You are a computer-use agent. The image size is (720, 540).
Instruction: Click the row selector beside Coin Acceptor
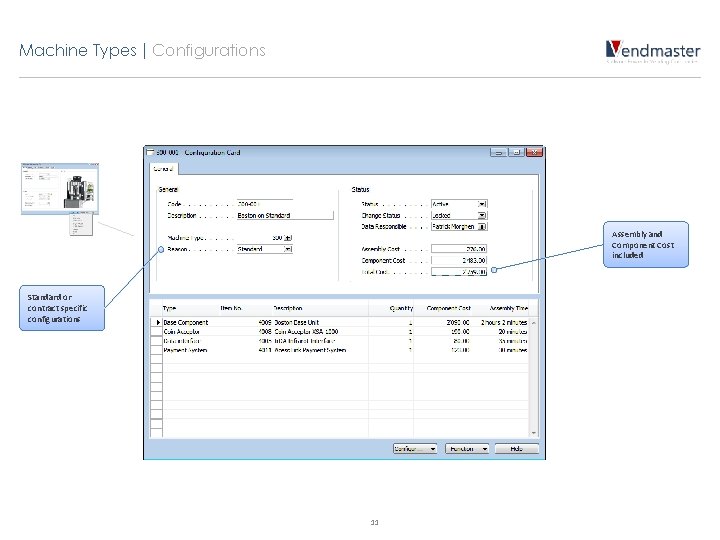coord(157,332)
